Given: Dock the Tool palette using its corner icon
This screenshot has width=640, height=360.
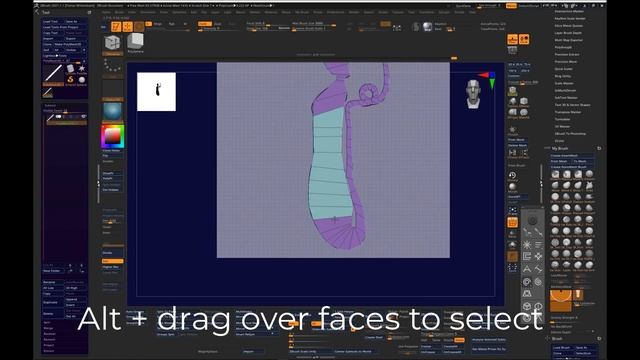Looking at the screenshot, I should pos(89,13).
